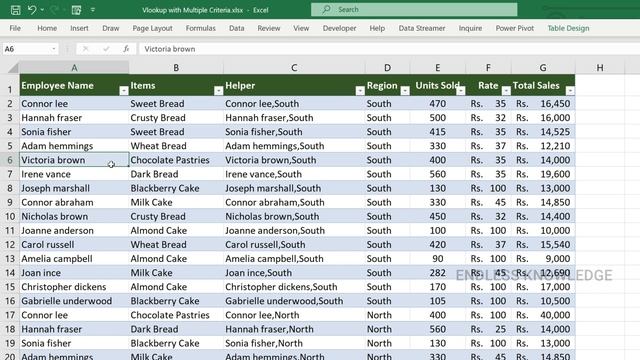Select column C header

pyautogui.click(x=294, y=67)
